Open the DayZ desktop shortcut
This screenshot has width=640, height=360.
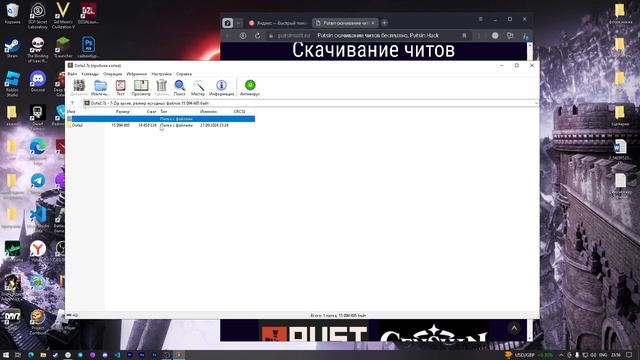point(12,318)
